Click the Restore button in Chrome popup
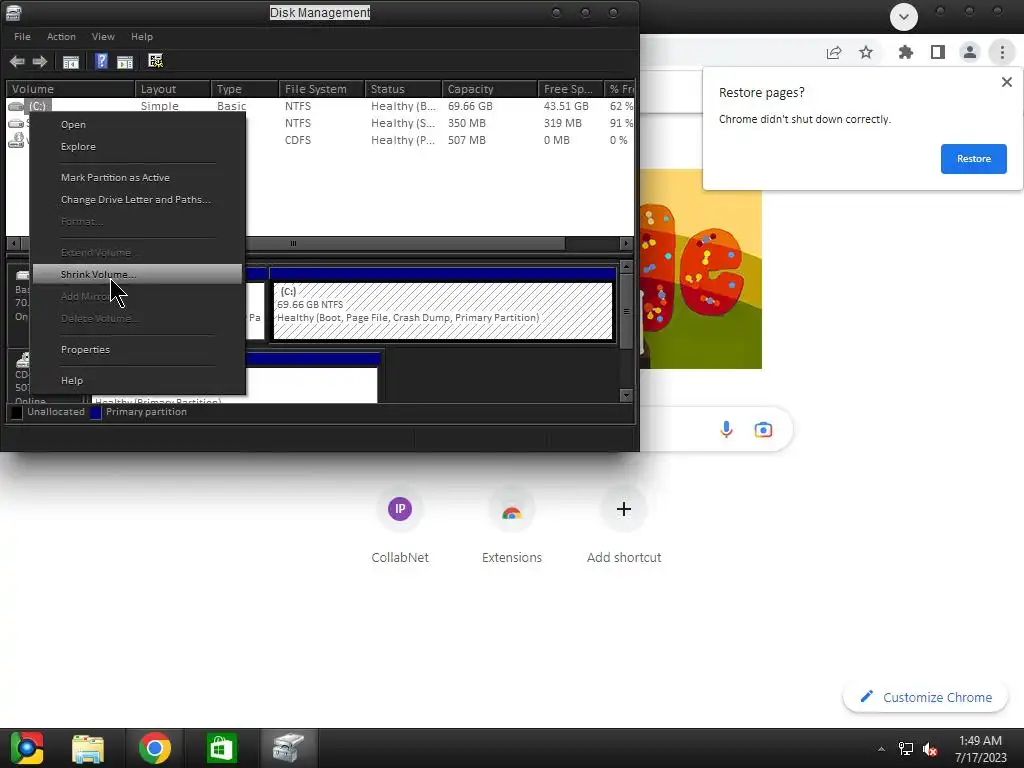Viewport: 1024px width, 768px height. point(974,159)
